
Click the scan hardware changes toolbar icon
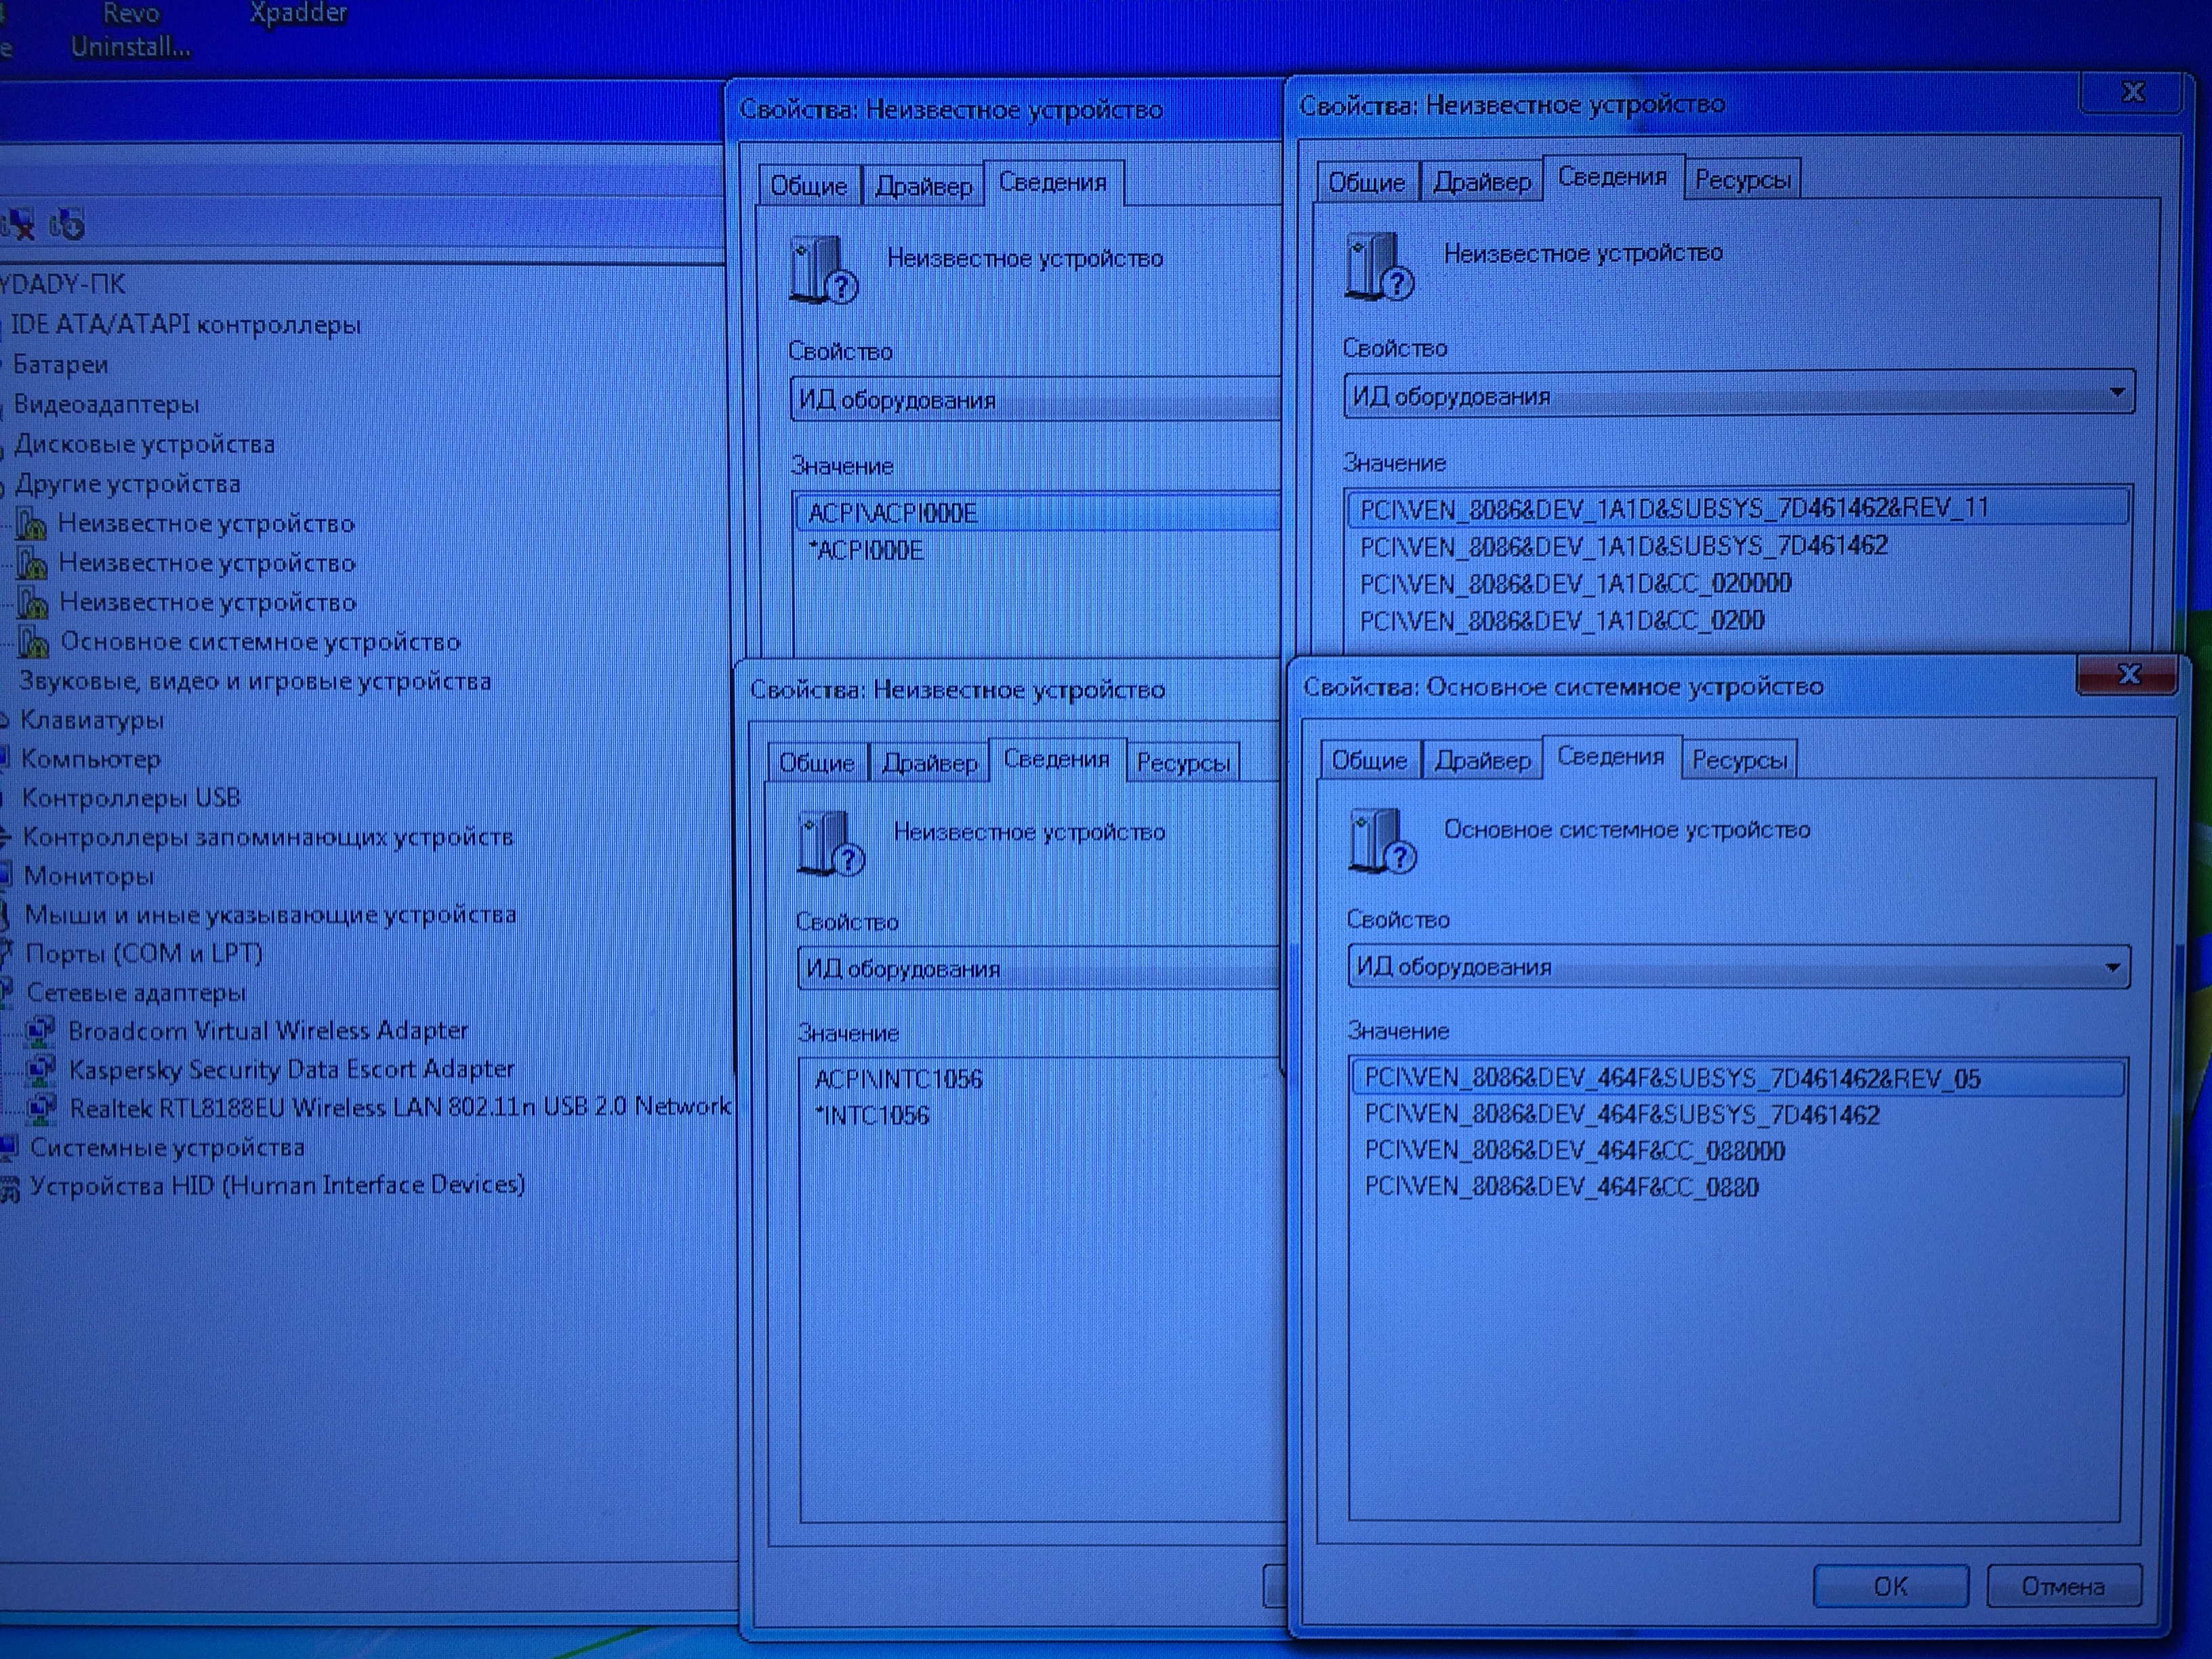pos(67,225)
